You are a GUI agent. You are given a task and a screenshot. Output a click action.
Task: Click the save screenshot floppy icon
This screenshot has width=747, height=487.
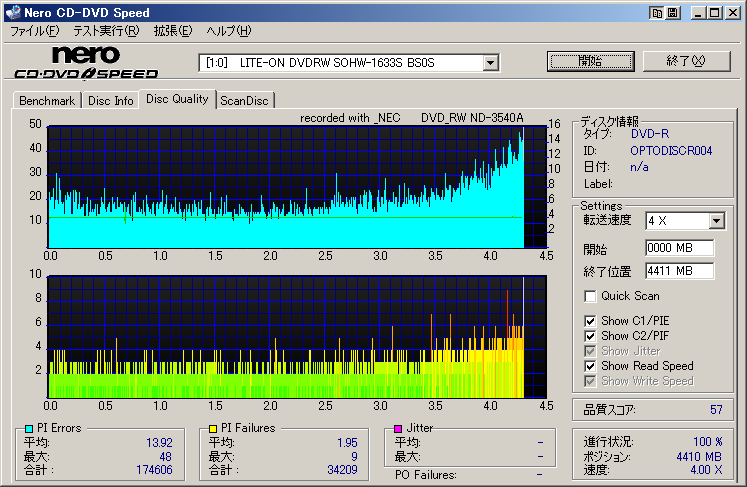click(x=672, y=13)
